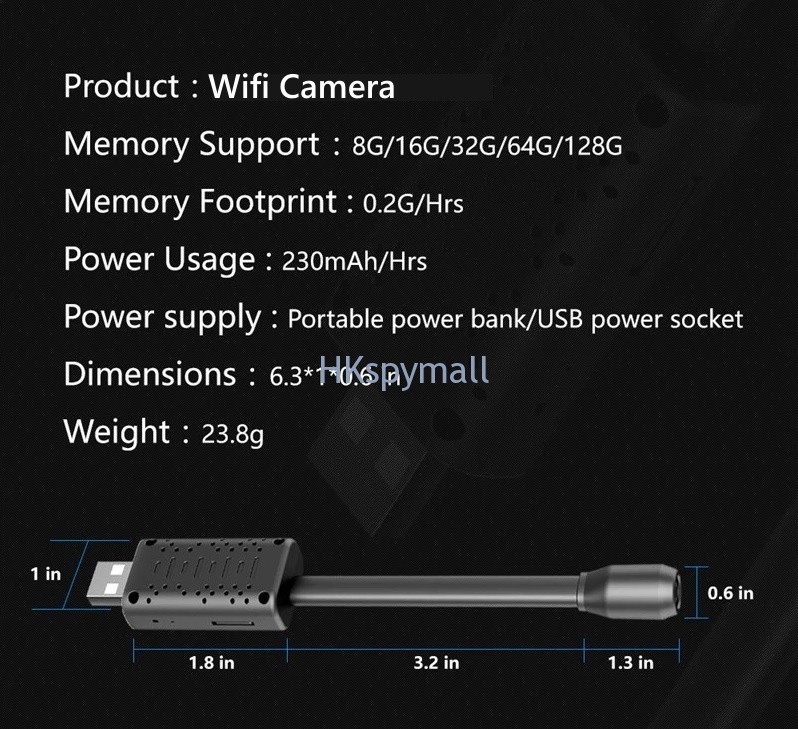
Task: Click the '1 in' height label
Action: coord(46,574)
